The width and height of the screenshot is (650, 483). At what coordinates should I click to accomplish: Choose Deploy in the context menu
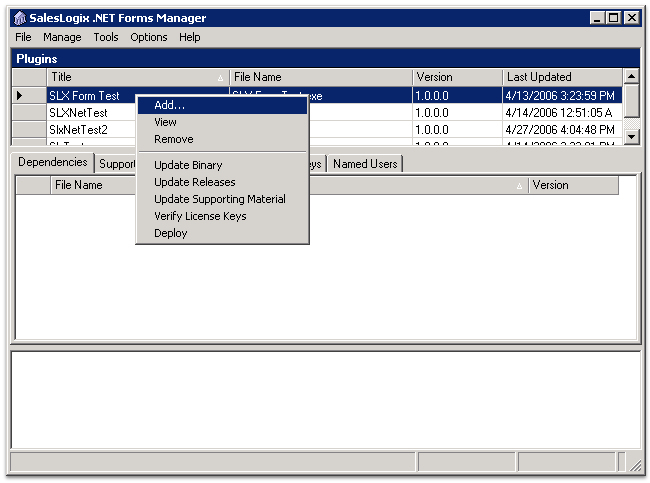click(223, 233)
